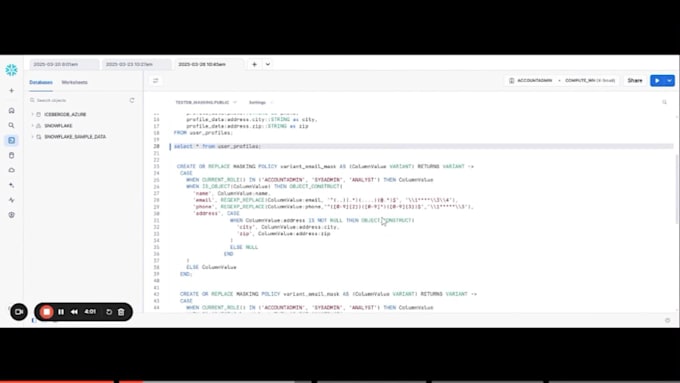
Task: Click 'ELSE NULL' on line 35
Action: click(x=244, y=247)
